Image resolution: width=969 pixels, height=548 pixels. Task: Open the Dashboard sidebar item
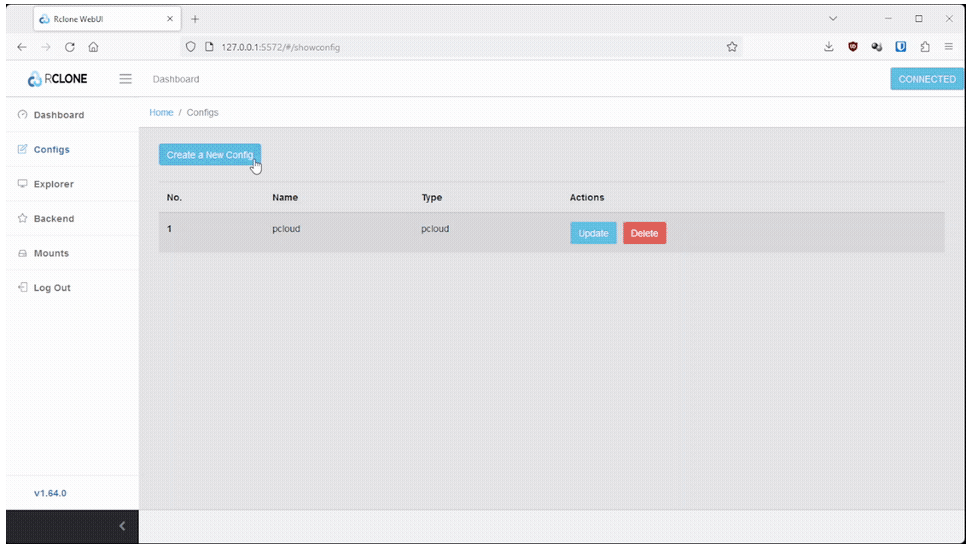point(58,115)
